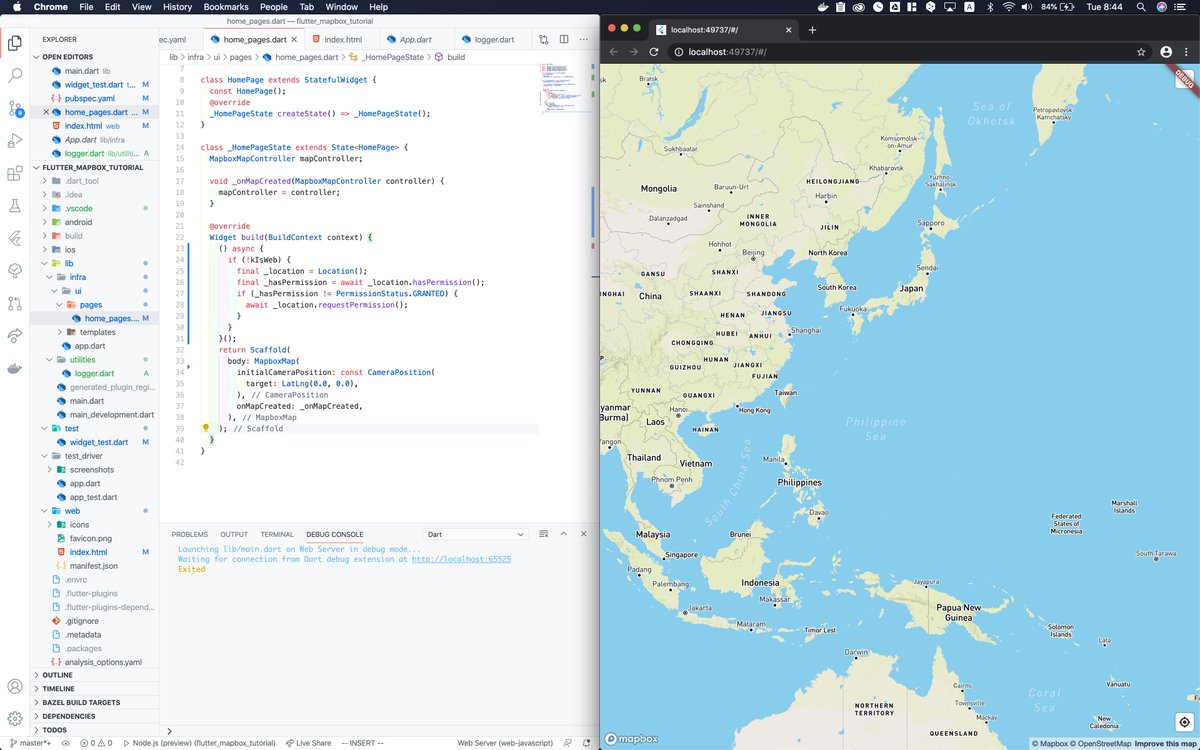Split the editor to the right
The width and height of the screenshot is (1200, 750).
coord(565,40)
